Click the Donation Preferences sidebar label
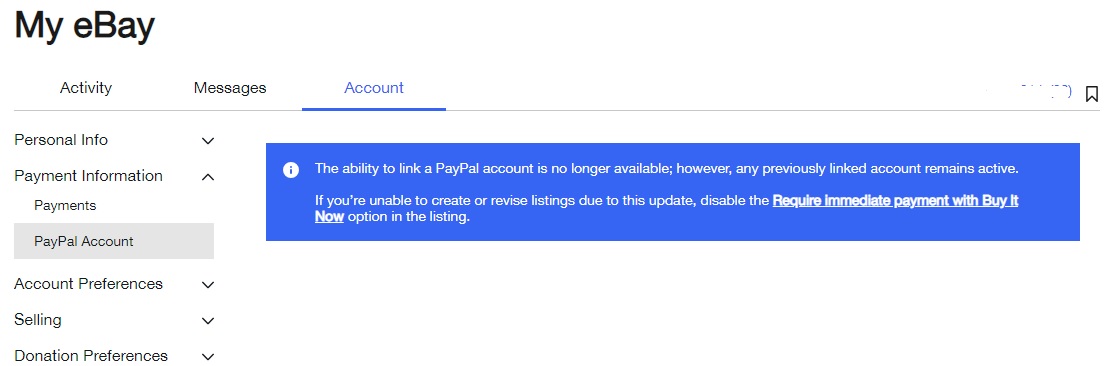The image size is (1114, 366). pyautogui.click(x=91, y=355)
